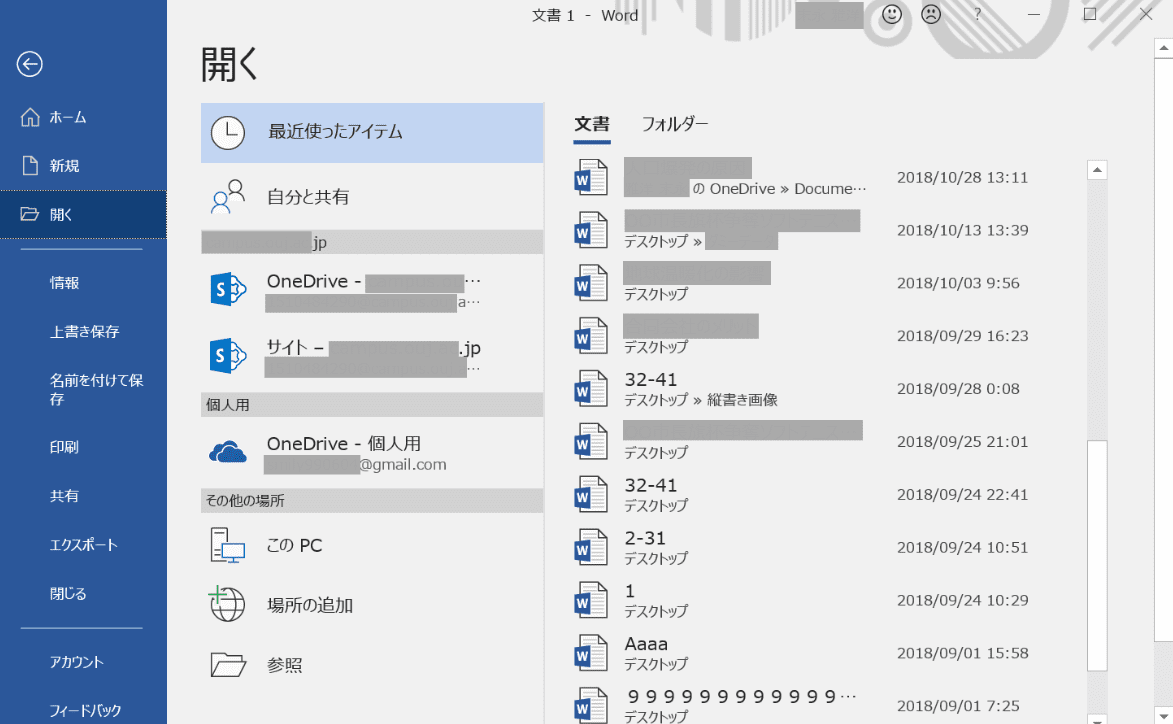Open 32-41 document dated 2018/09/24 22:41

tap(825, 495)
